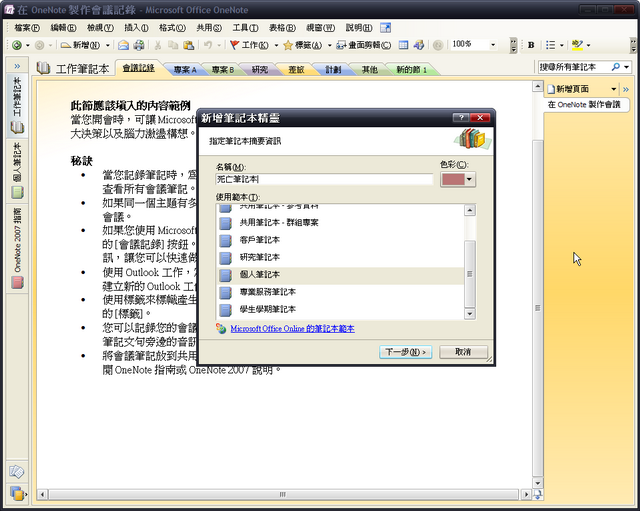Viewport: 640px width, 511px height.
Task: Select 共用筆記本 - 群組專案 template
Action: [340, 222]
